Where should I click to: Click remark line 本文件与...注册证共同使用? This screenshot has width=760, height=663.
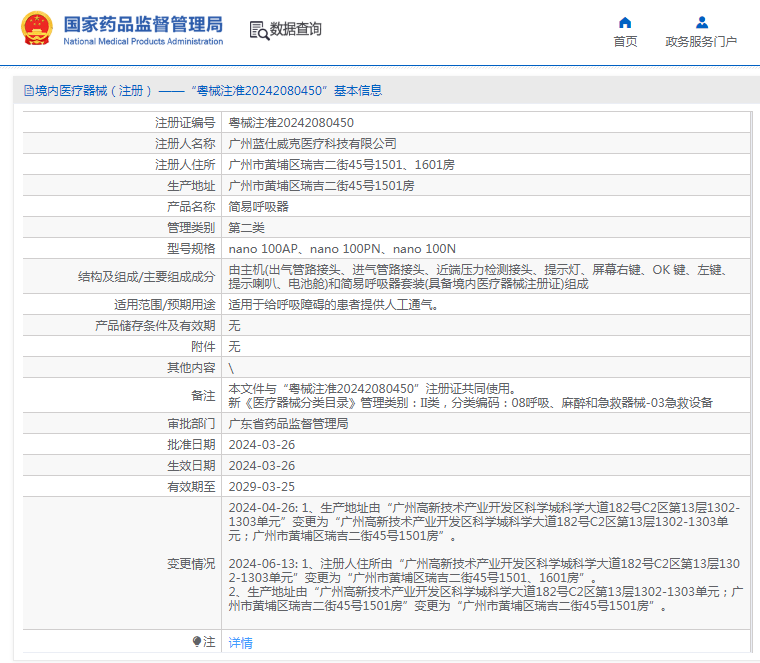click(372, 389)
